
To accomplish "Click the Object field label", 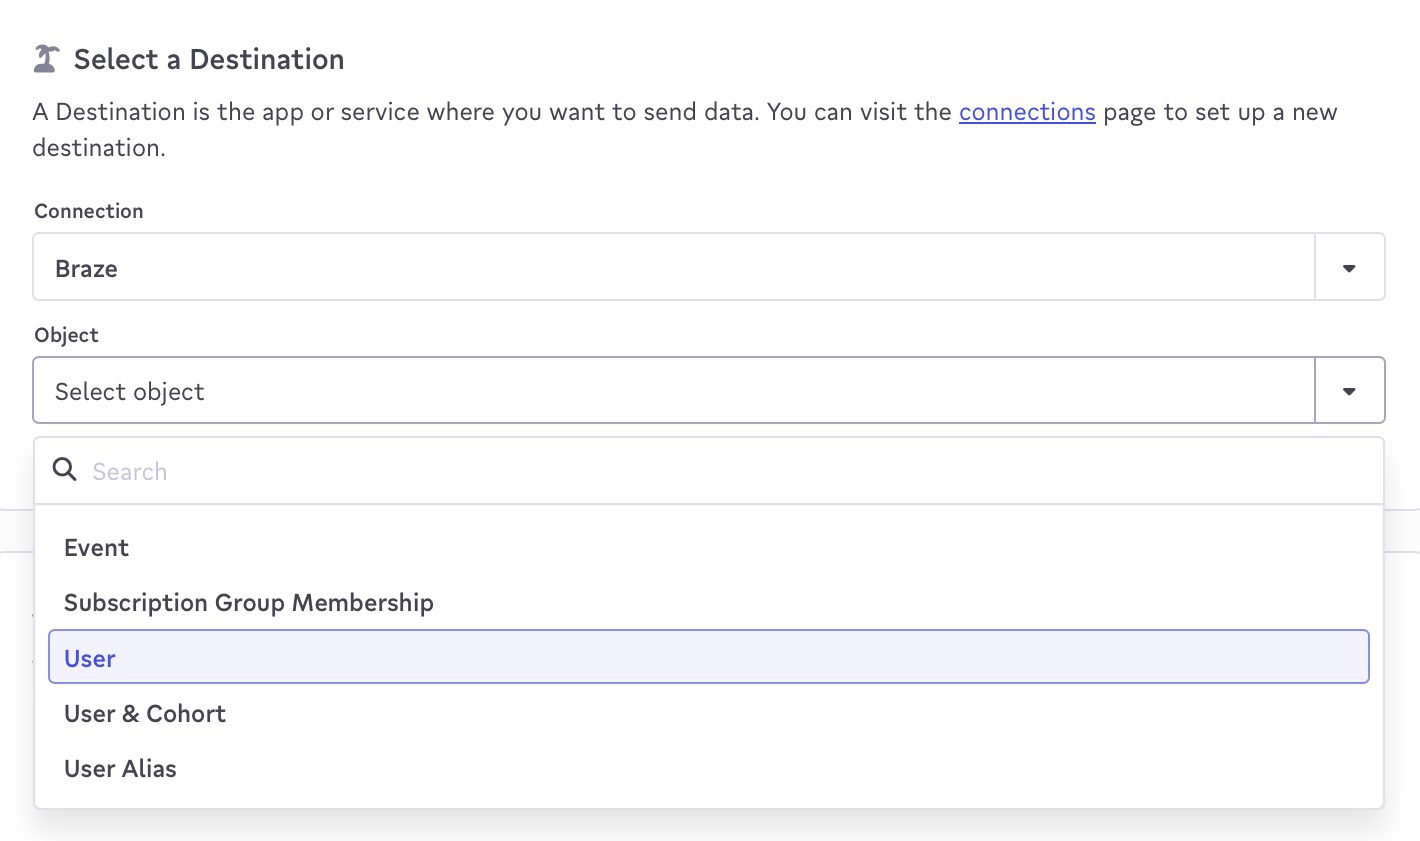I will click(x=67, y=335).
